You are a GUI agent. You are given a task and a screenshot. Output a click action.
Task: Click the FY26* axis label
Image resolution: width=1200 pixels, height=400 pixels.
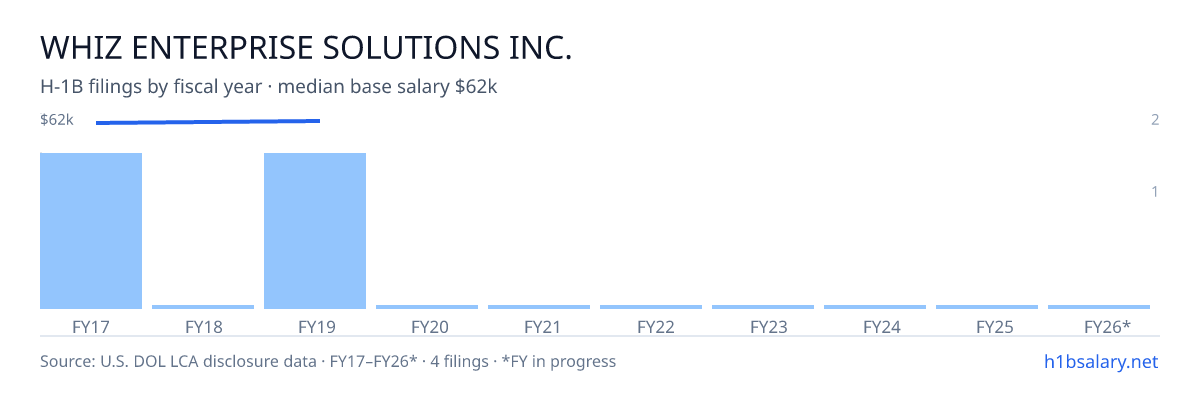pos(1107,326)
